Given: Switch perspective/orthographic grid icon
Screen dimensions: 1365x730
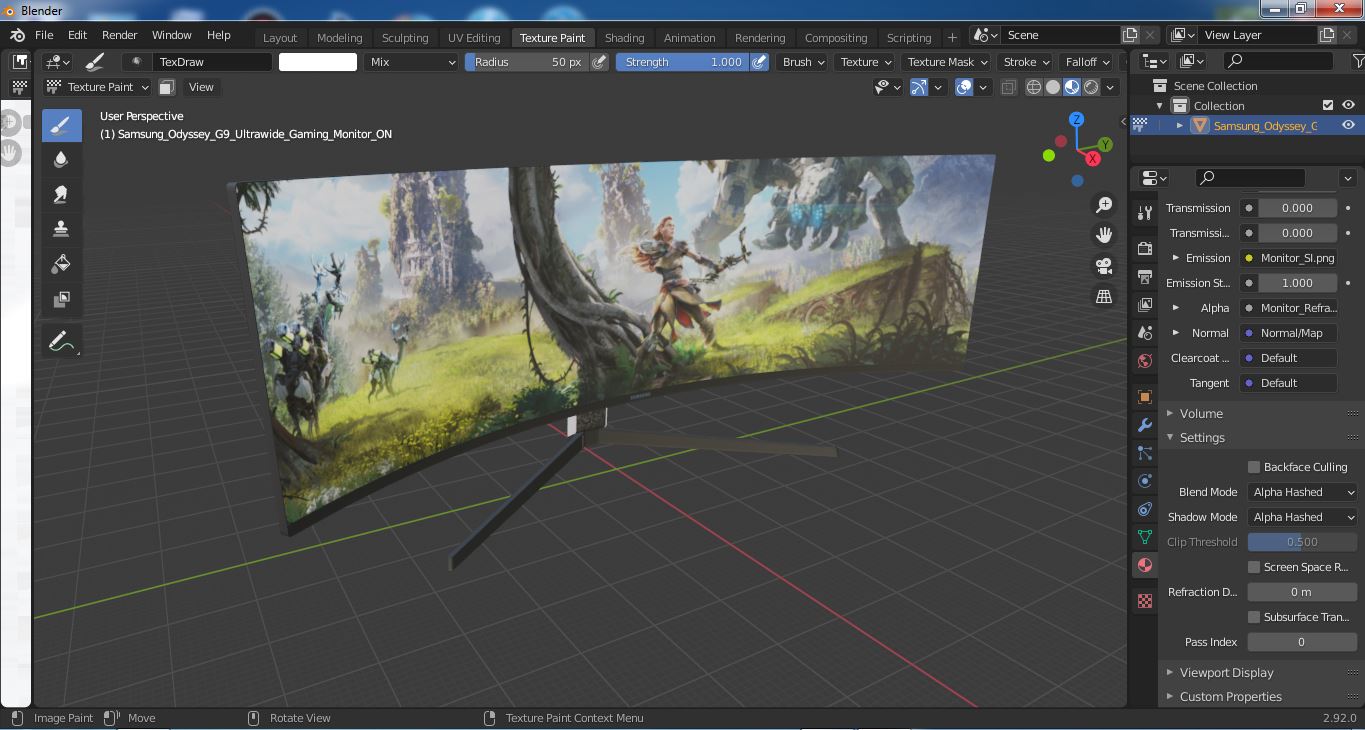Looking at the screenshot, I should coord(1104,297).
